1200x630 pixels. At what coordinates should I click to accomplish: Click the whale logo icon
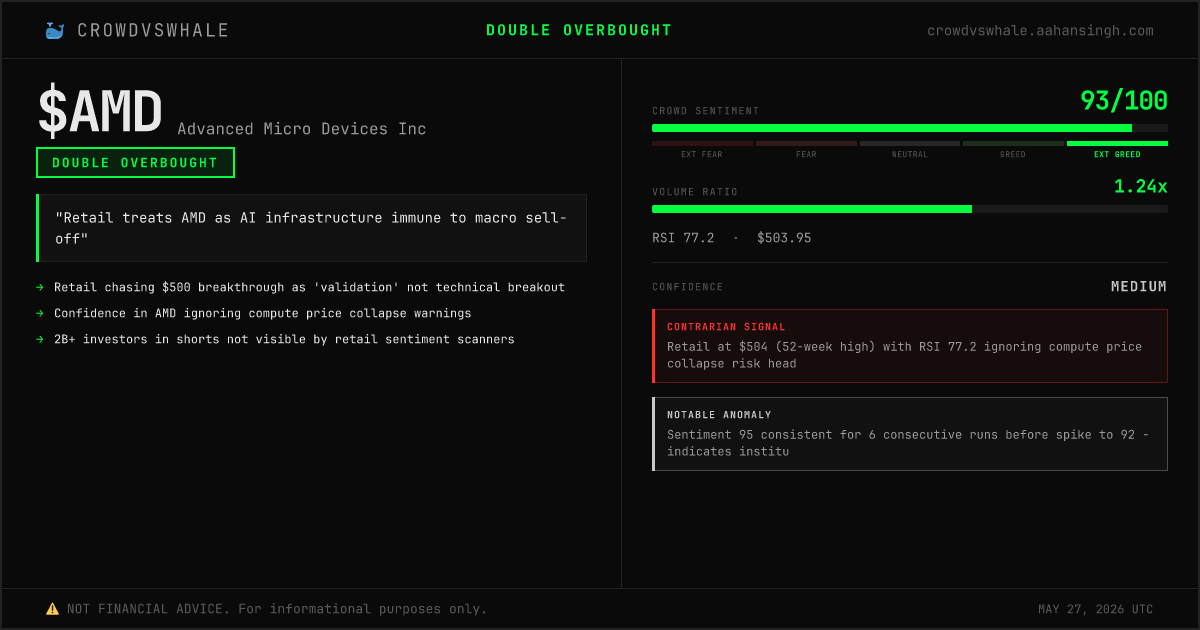(54, 31)
